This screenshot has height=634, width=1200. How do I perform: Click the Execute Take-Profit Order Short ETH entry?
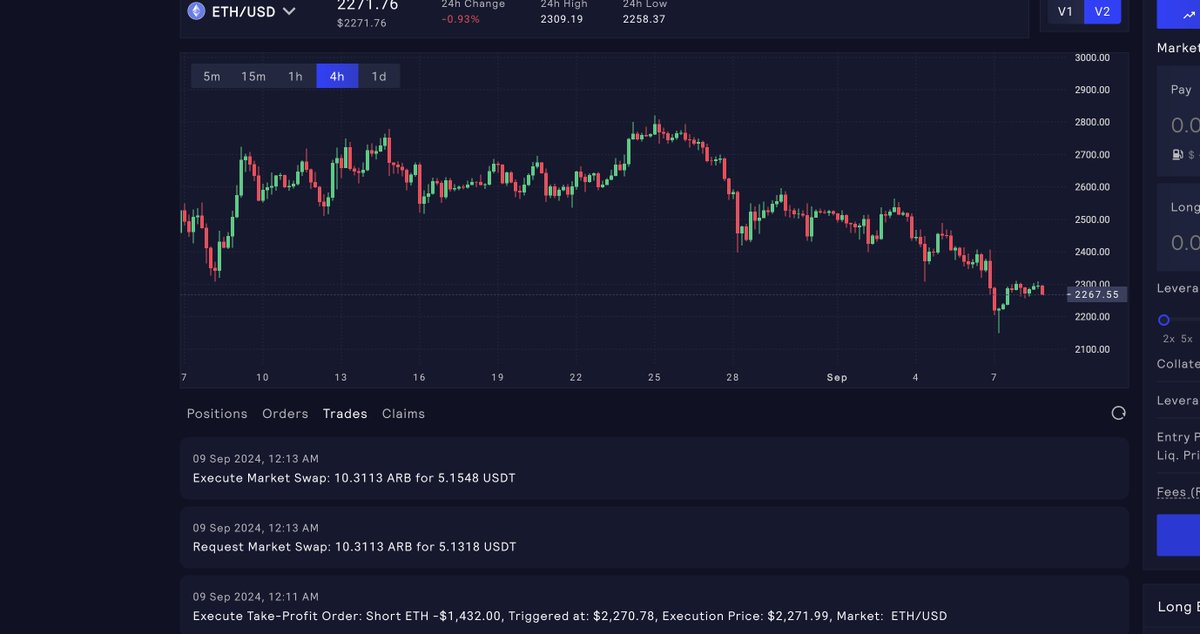[x=654, y=605]
